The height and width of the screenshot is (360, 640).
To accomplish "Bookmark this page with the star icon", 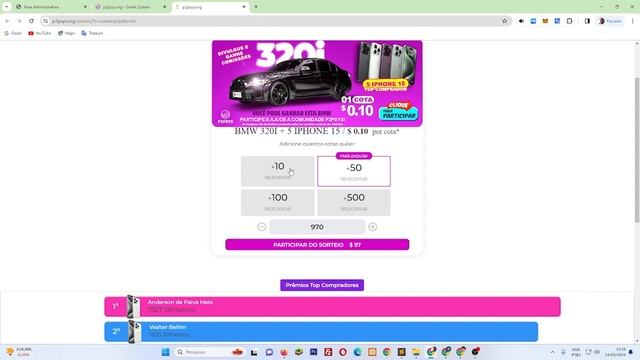I will [x=504, y=21].
